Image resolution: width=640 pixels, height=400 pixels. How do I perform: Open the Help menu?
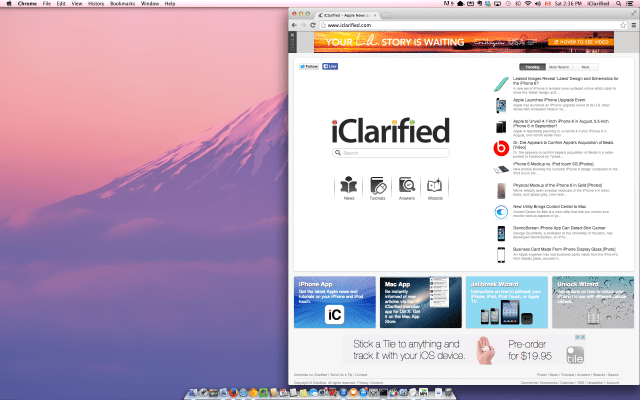(x=170, y=3)
